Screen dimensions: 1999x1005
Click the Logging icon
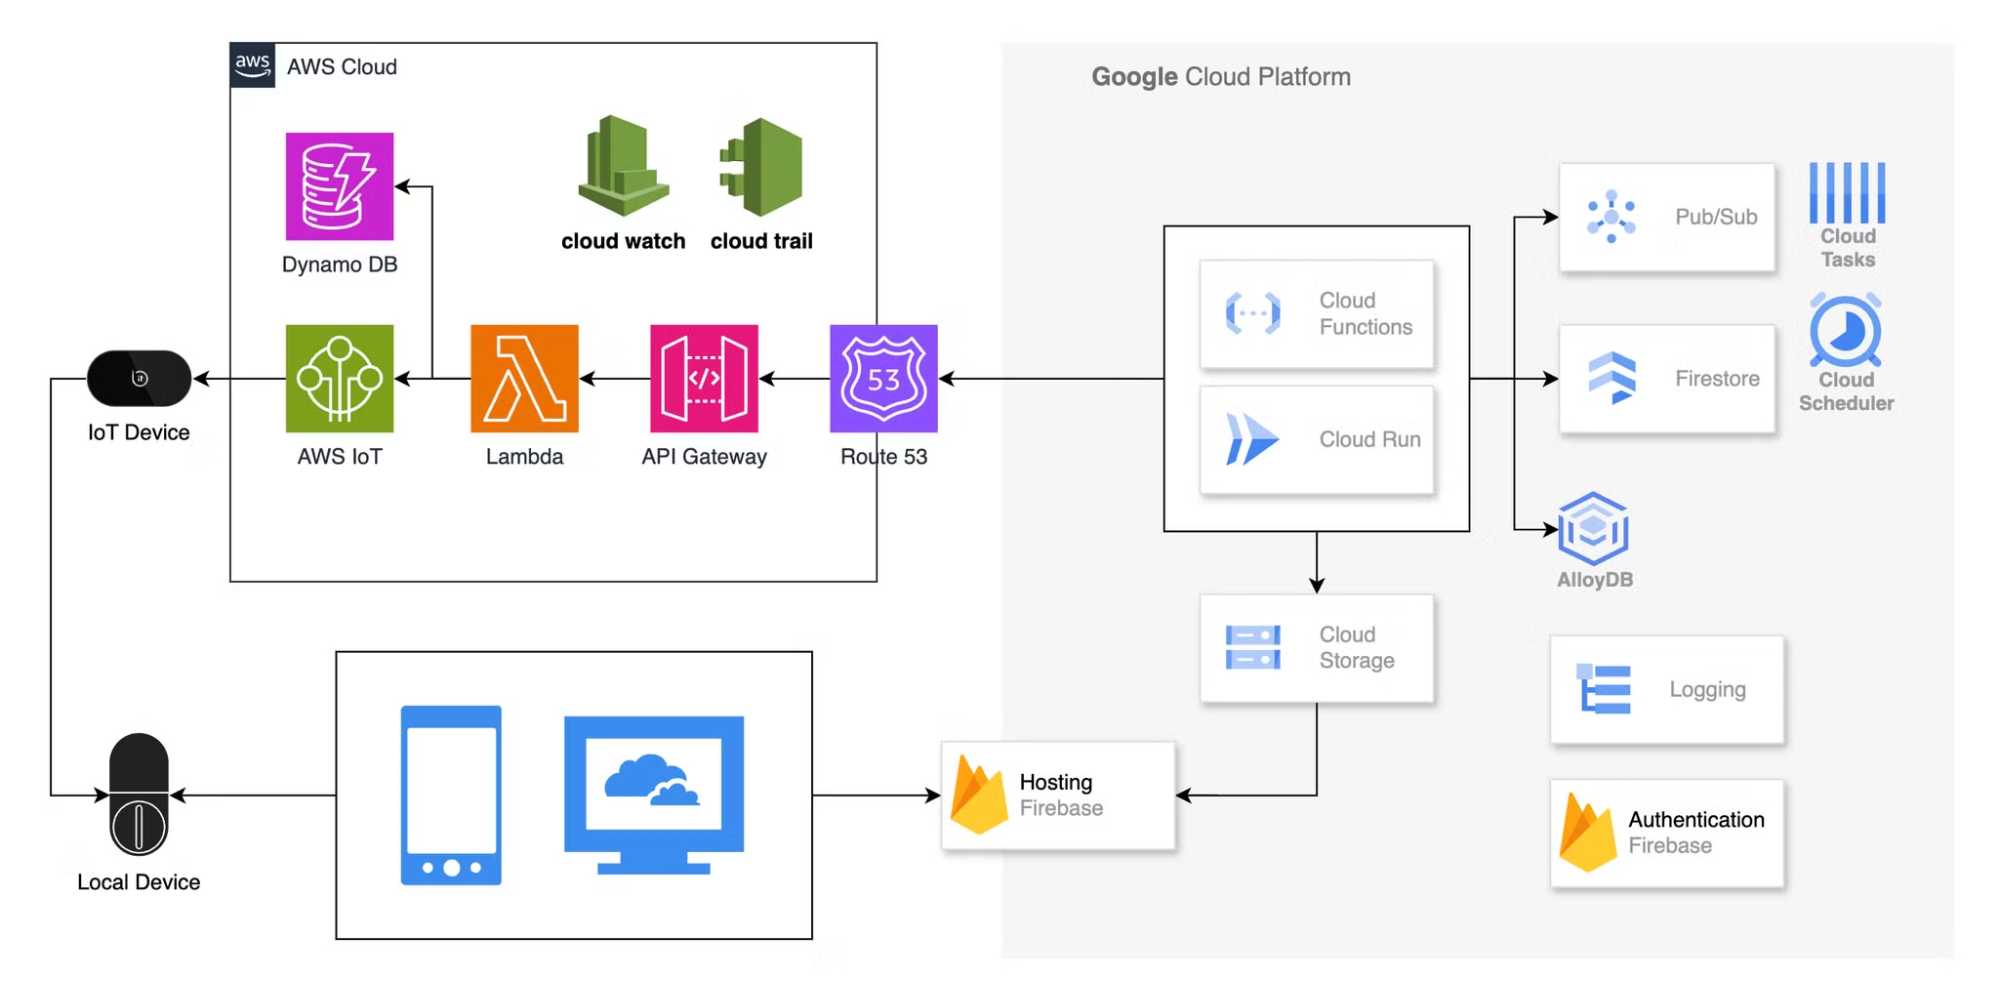coord(1604,689)
